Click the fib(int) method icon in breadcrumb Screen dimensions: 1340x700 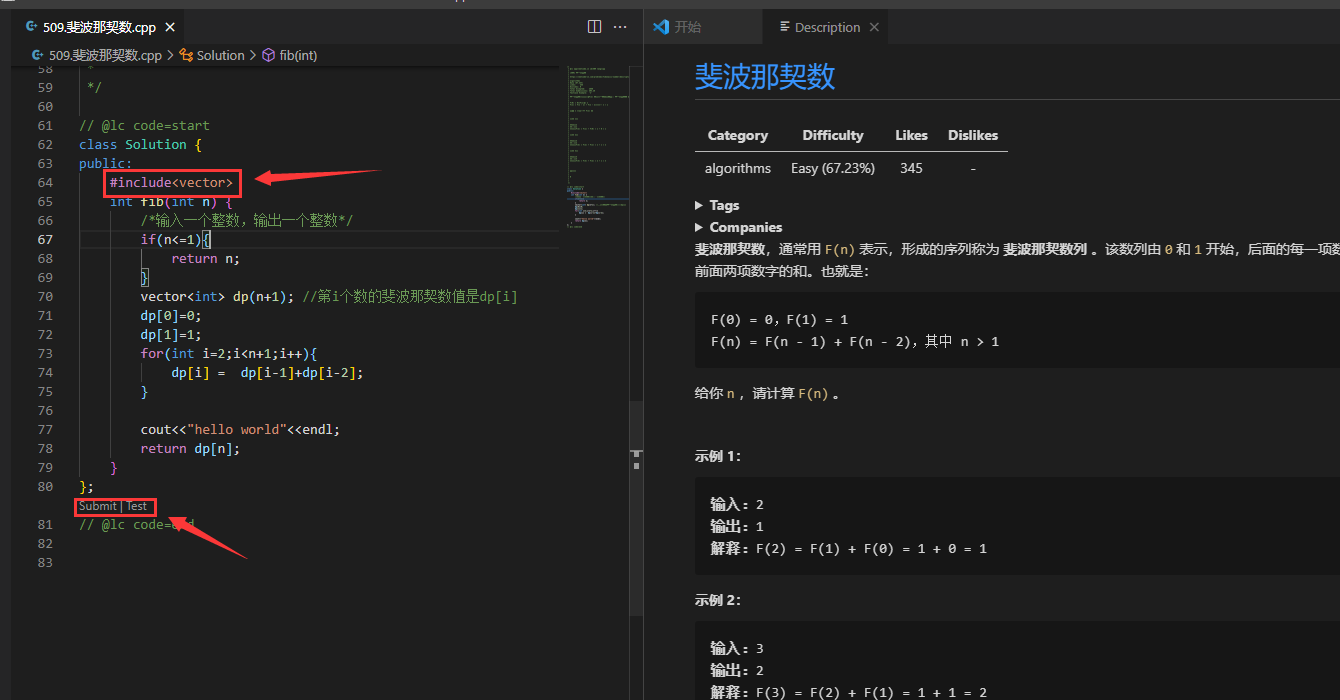[268, 56]
